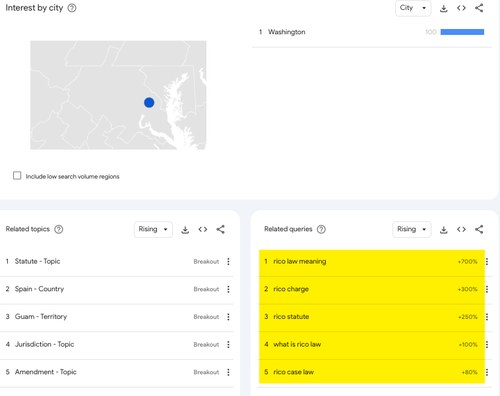The height and width of the screenshot is (396, 500).
Task: Download the Related topics data
Action: pyautogui.click(x=185, y=230)
